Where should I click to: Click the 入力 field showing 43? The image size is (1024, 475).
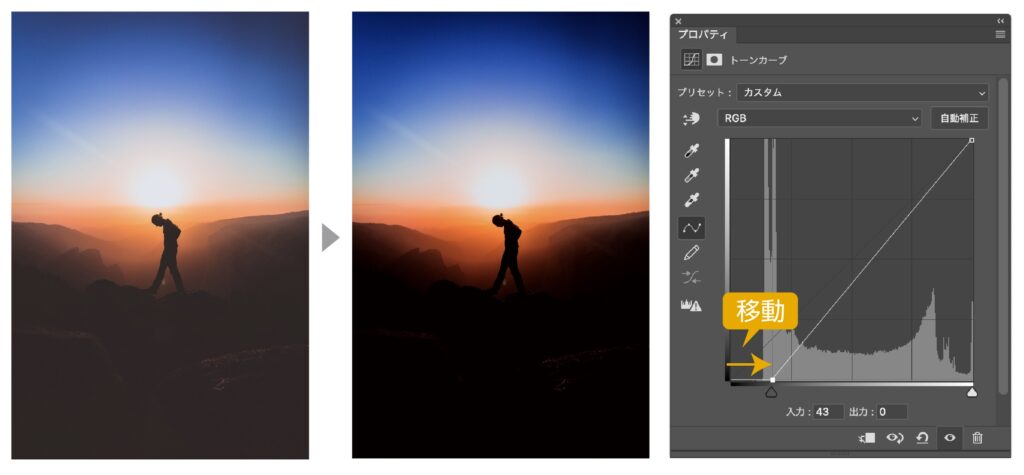828,412
